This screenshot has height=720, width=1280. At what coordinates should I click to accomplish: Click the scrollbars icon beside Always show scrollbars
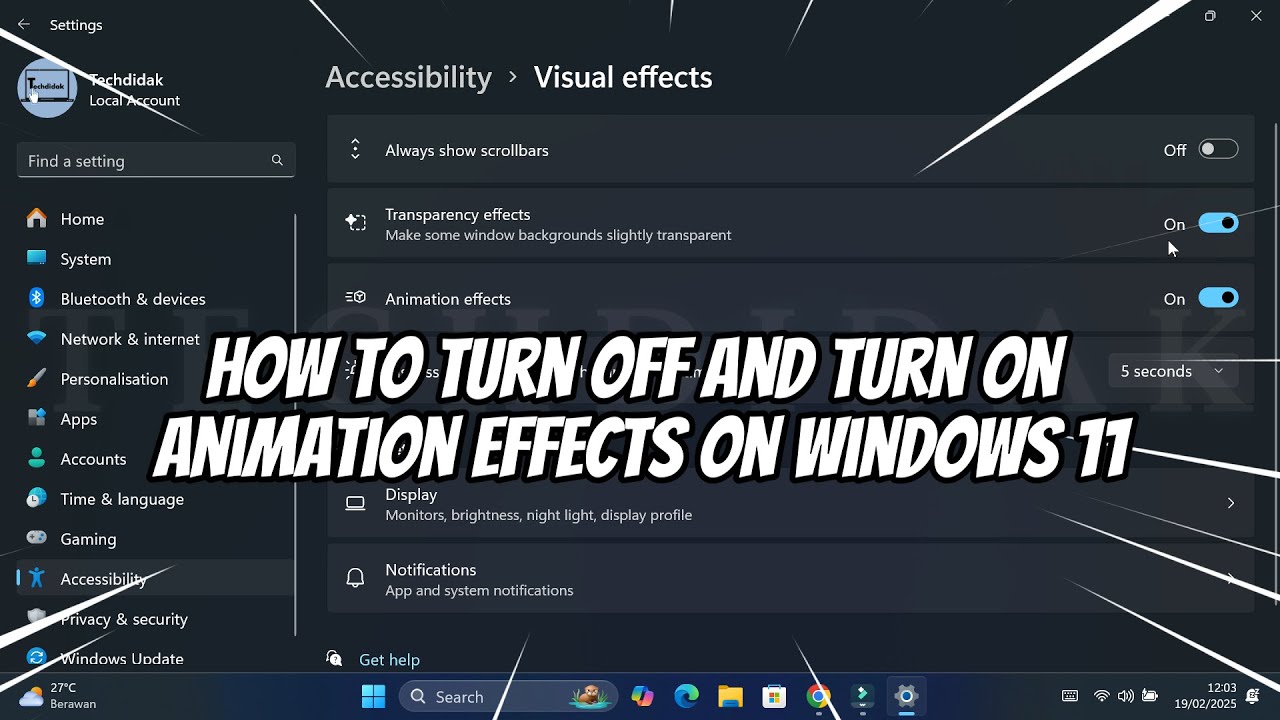[355, 150]
